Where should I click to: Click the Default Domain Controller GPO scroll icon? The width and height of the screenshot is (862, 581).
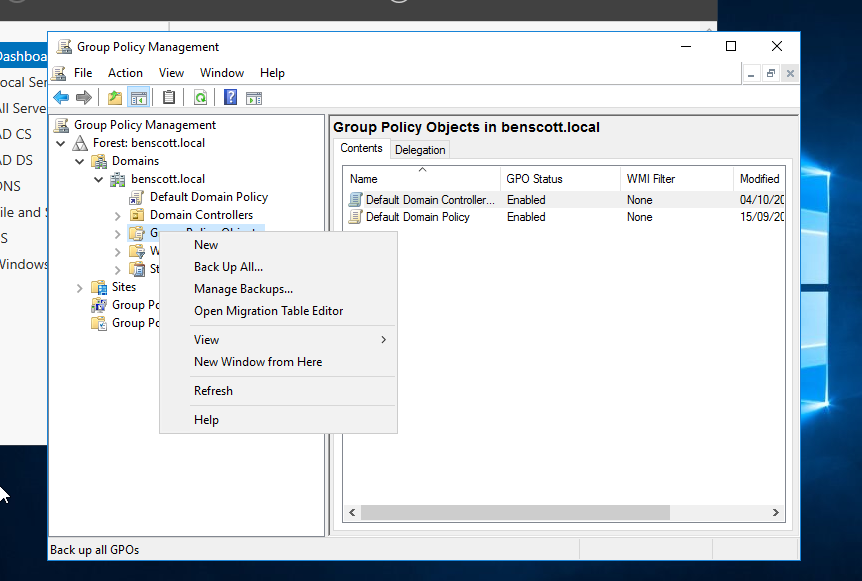point(356,200)
